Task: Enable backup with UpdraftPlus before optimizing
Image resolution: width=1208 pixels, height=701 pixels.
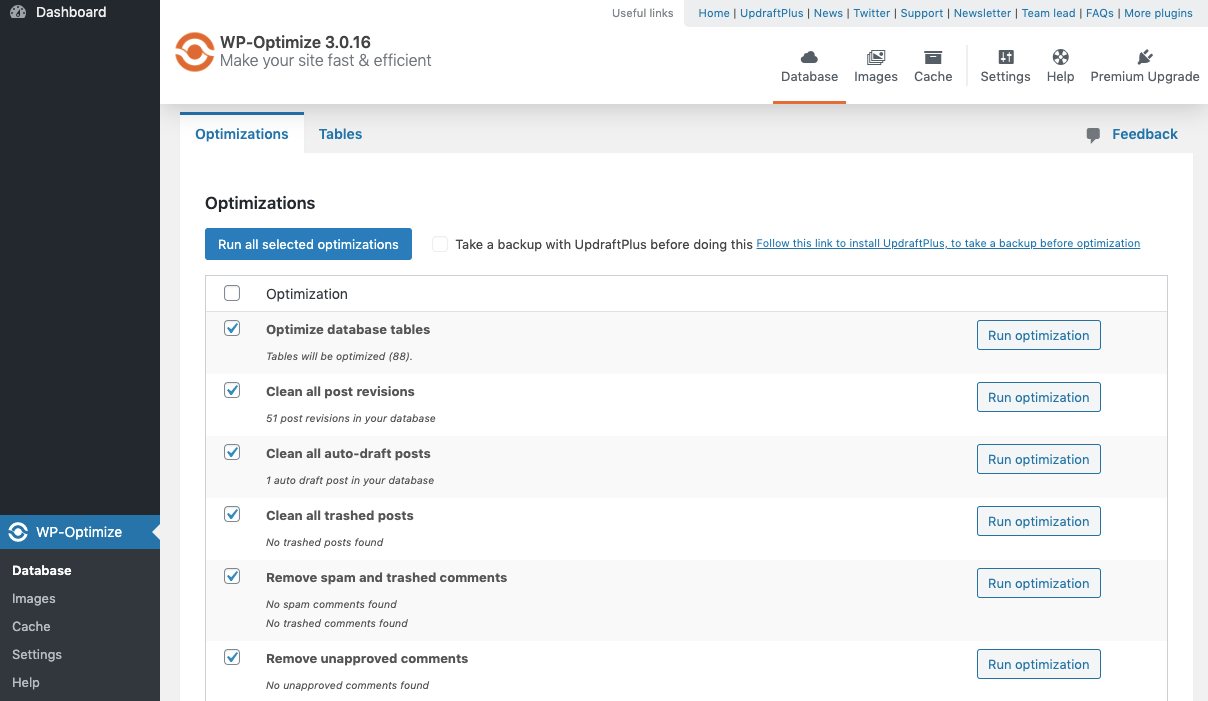Action: tap(440, 244)
